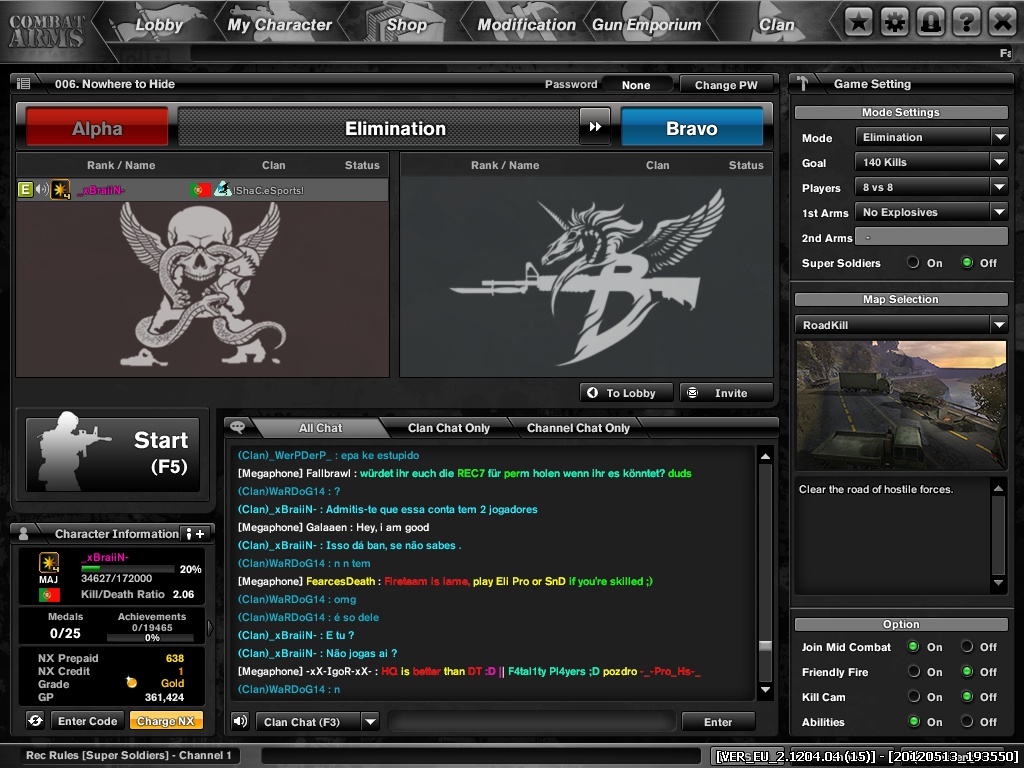Set Friendly Fire to Off

[x=967, y=671]
